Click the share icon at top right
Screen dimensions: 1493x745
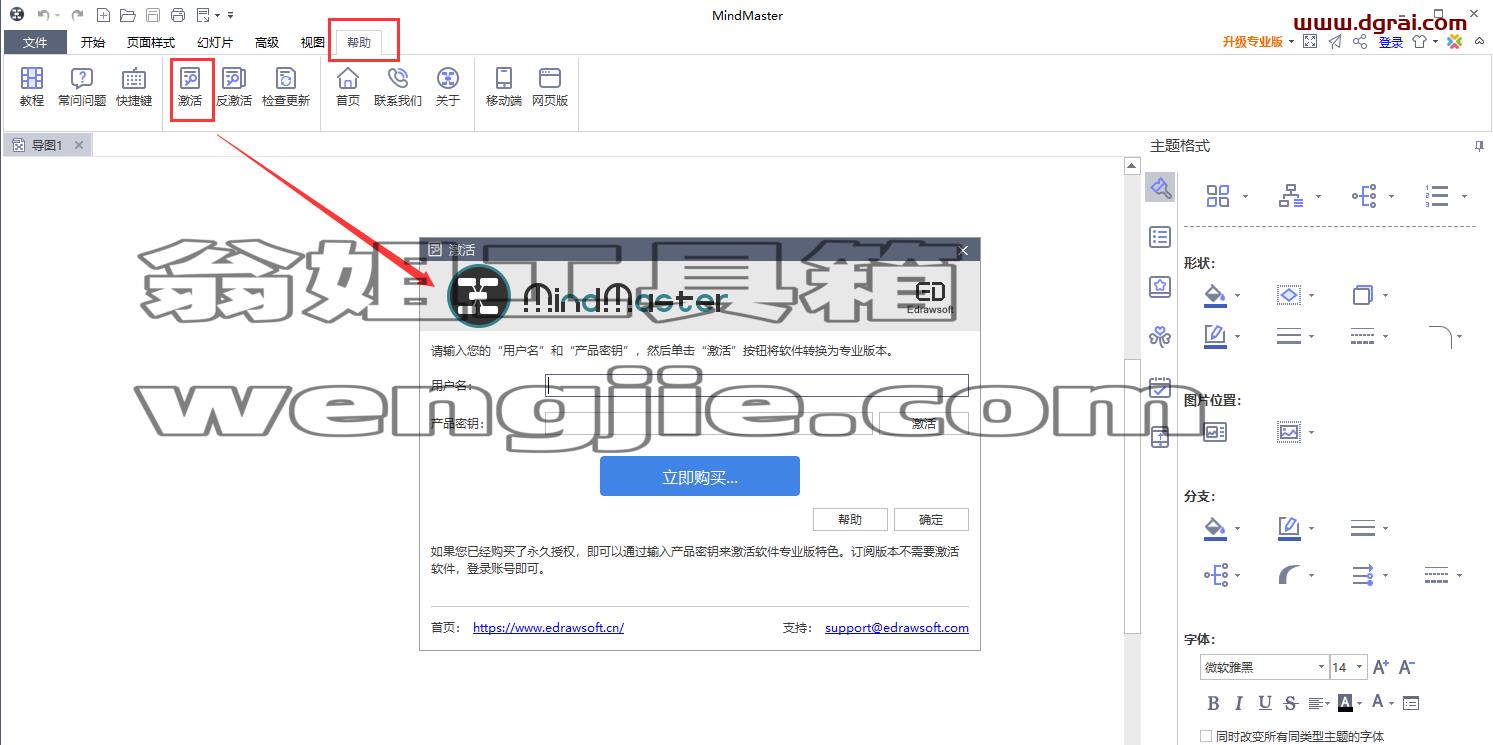pos(1360,42)
